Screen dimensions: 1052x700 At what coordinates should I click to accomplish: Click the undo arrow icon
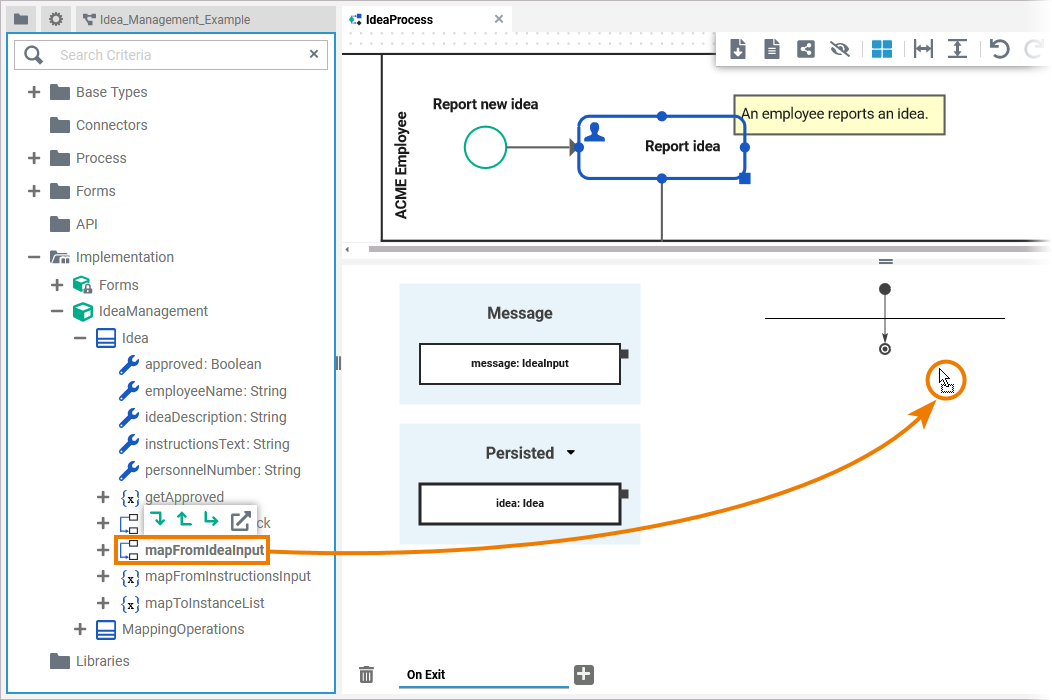tap(999, 49)
